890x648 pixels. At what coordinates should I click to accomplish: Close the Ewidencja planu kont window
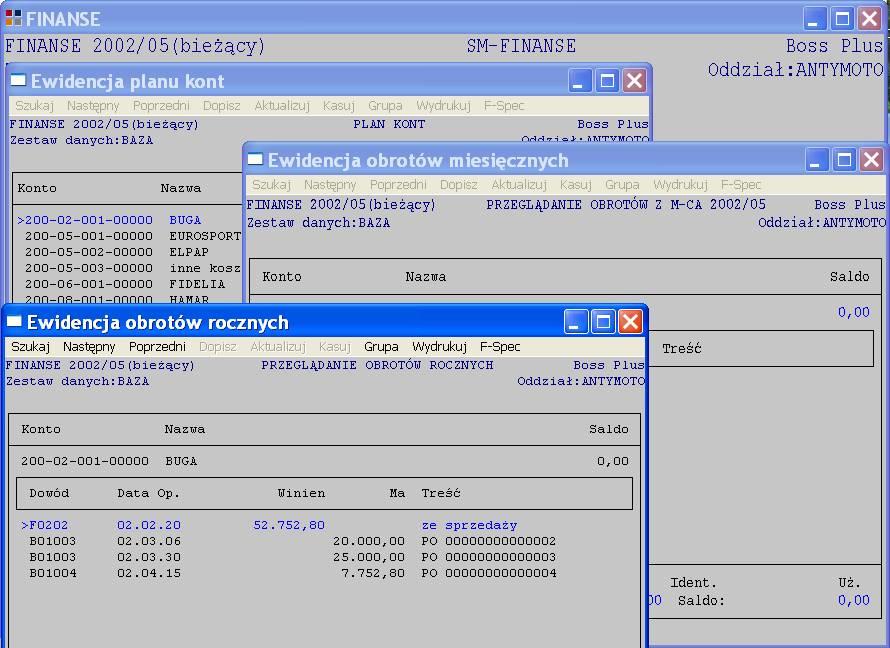pyautogui.click(x=634, y=81)
